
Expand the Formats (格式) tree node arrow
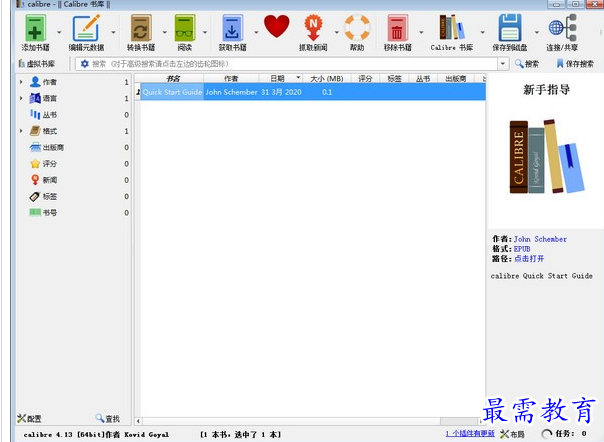[21, 131]
